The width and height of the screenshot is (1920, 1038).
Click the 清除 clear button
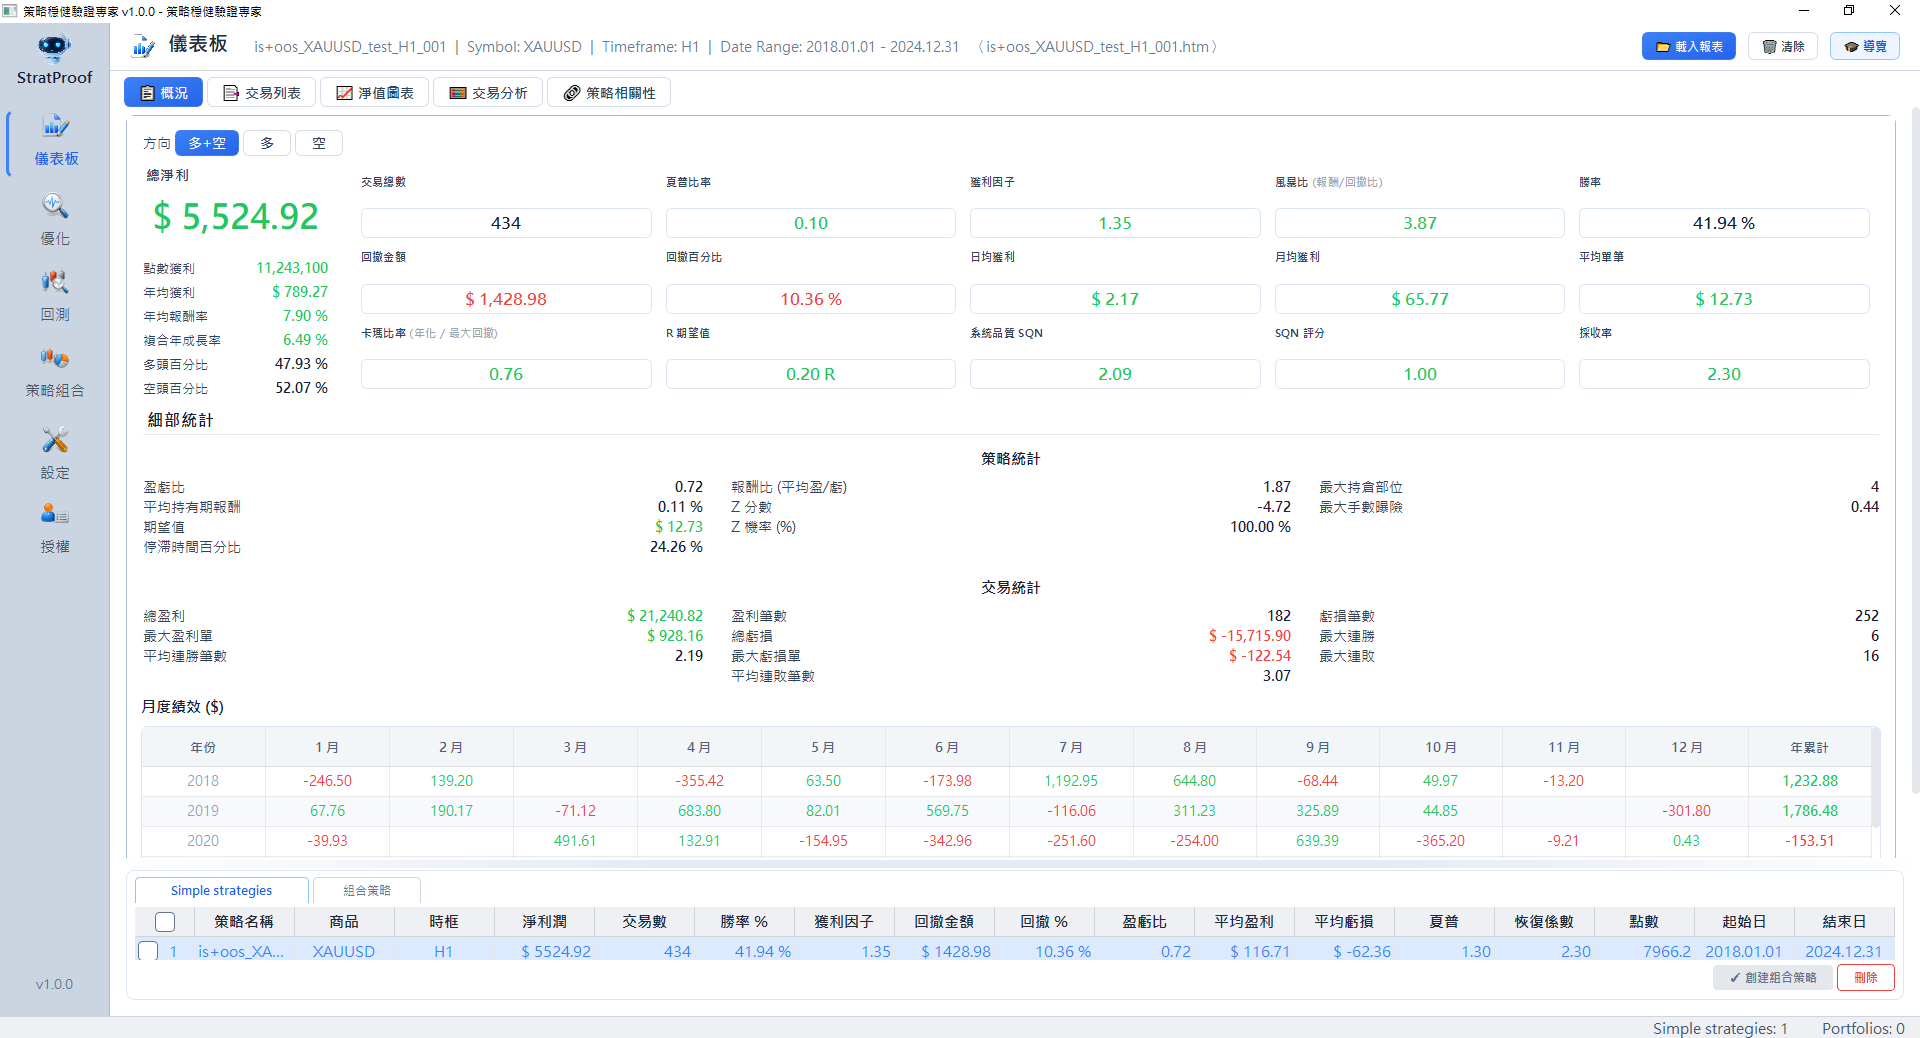pyautogui.click(x=1783, y=47)
